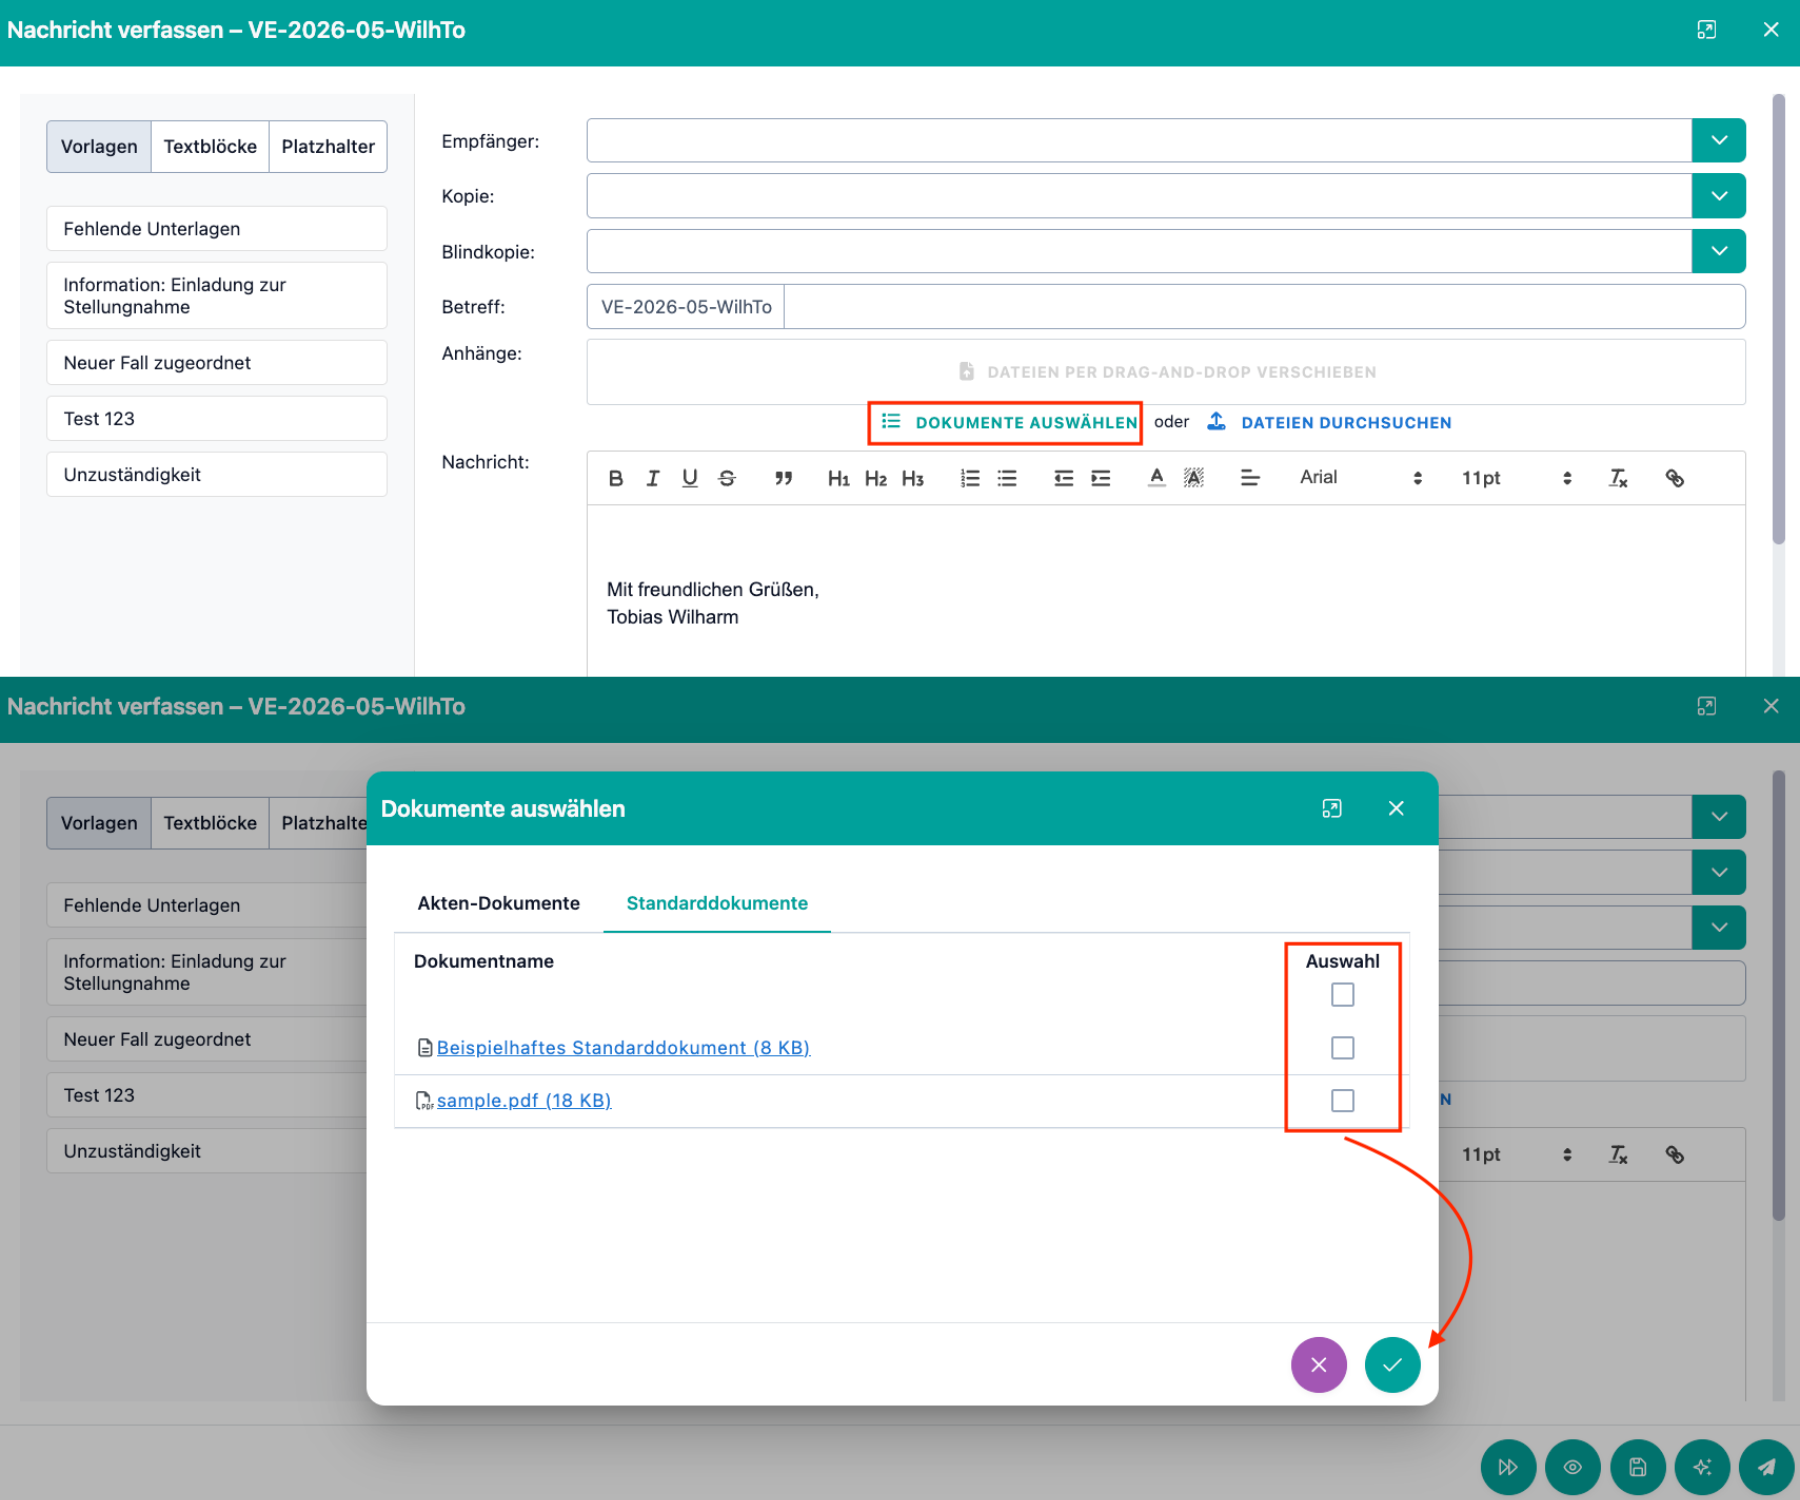
Task: Decrease indent in the message editor
Action: click(1063, 478)
